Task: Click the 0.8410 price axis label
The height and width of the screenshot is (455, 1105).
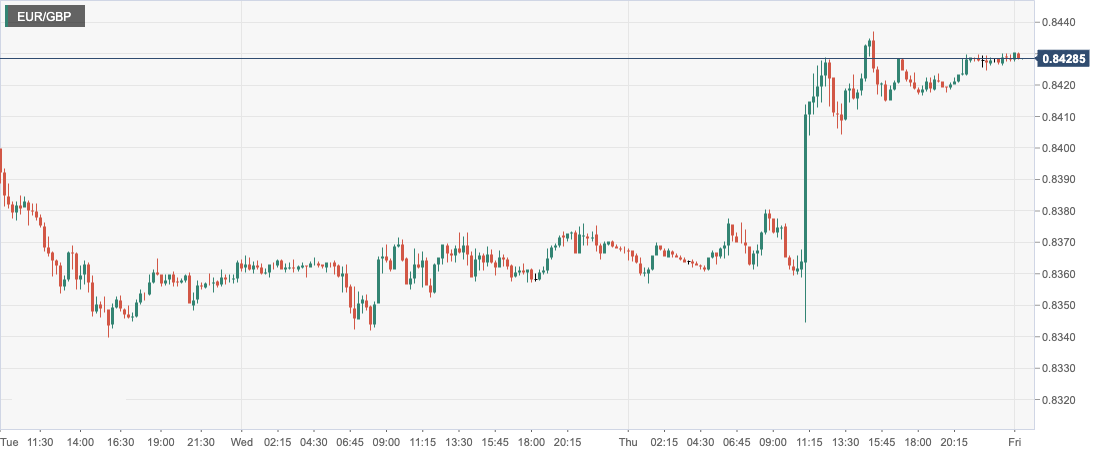Action: 1058,117
